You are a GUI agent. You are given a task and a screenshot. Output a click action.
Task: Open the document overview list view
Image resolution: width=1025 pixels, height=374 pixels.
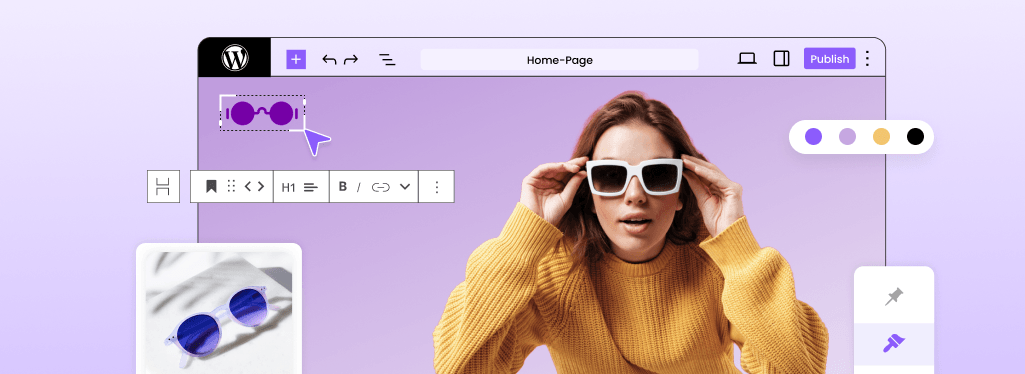point(387,60)
